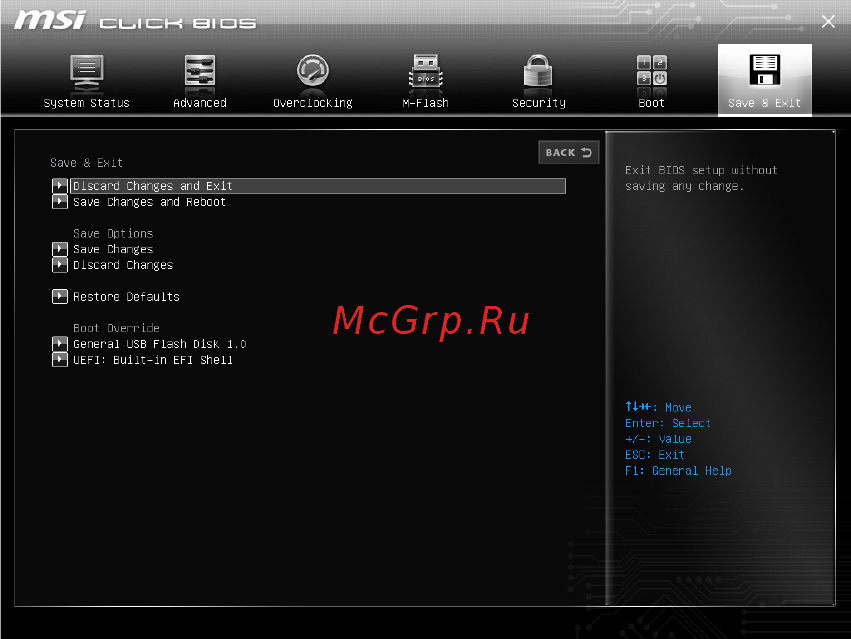This screenshot has height=639, width=851.
Task: Launch UEFI: Built-in EFI Shell
Action: pos(153,360)
